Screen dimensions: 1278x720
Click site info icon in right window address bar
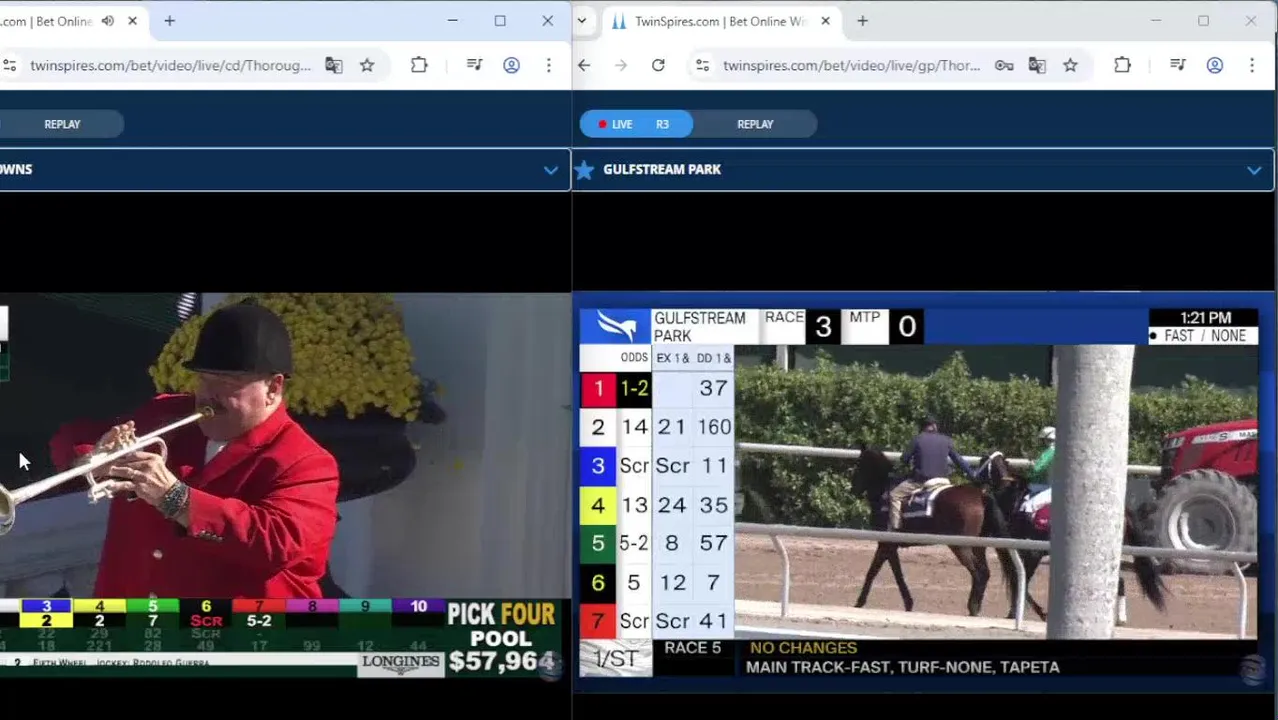703,65
